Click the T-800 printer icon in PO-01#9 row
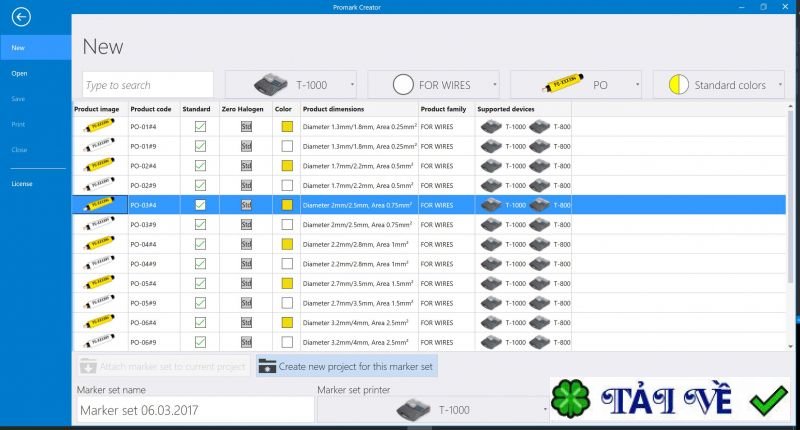 (x=539, y=146)
